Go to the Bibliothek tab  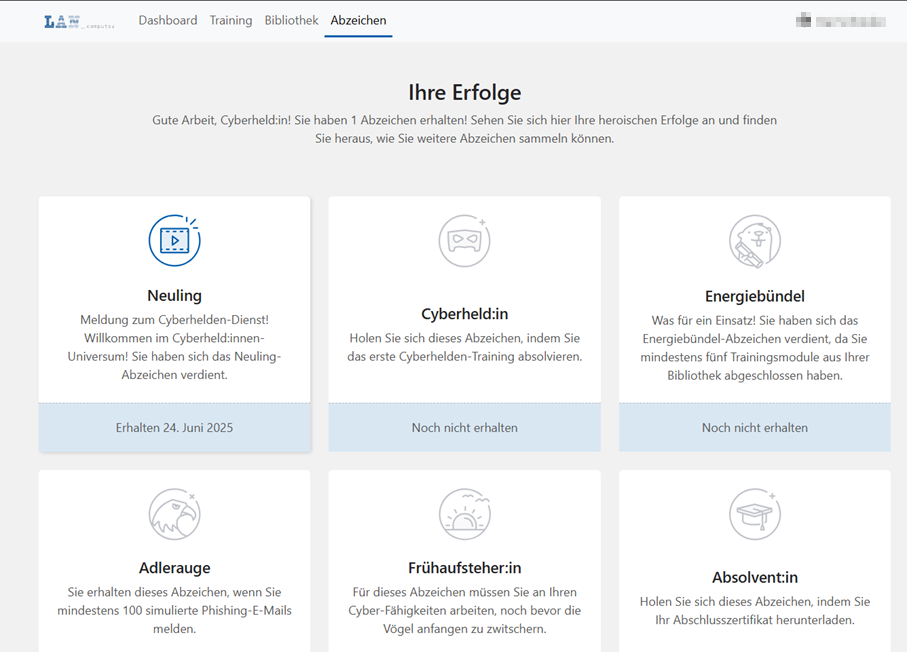[291, 21]
